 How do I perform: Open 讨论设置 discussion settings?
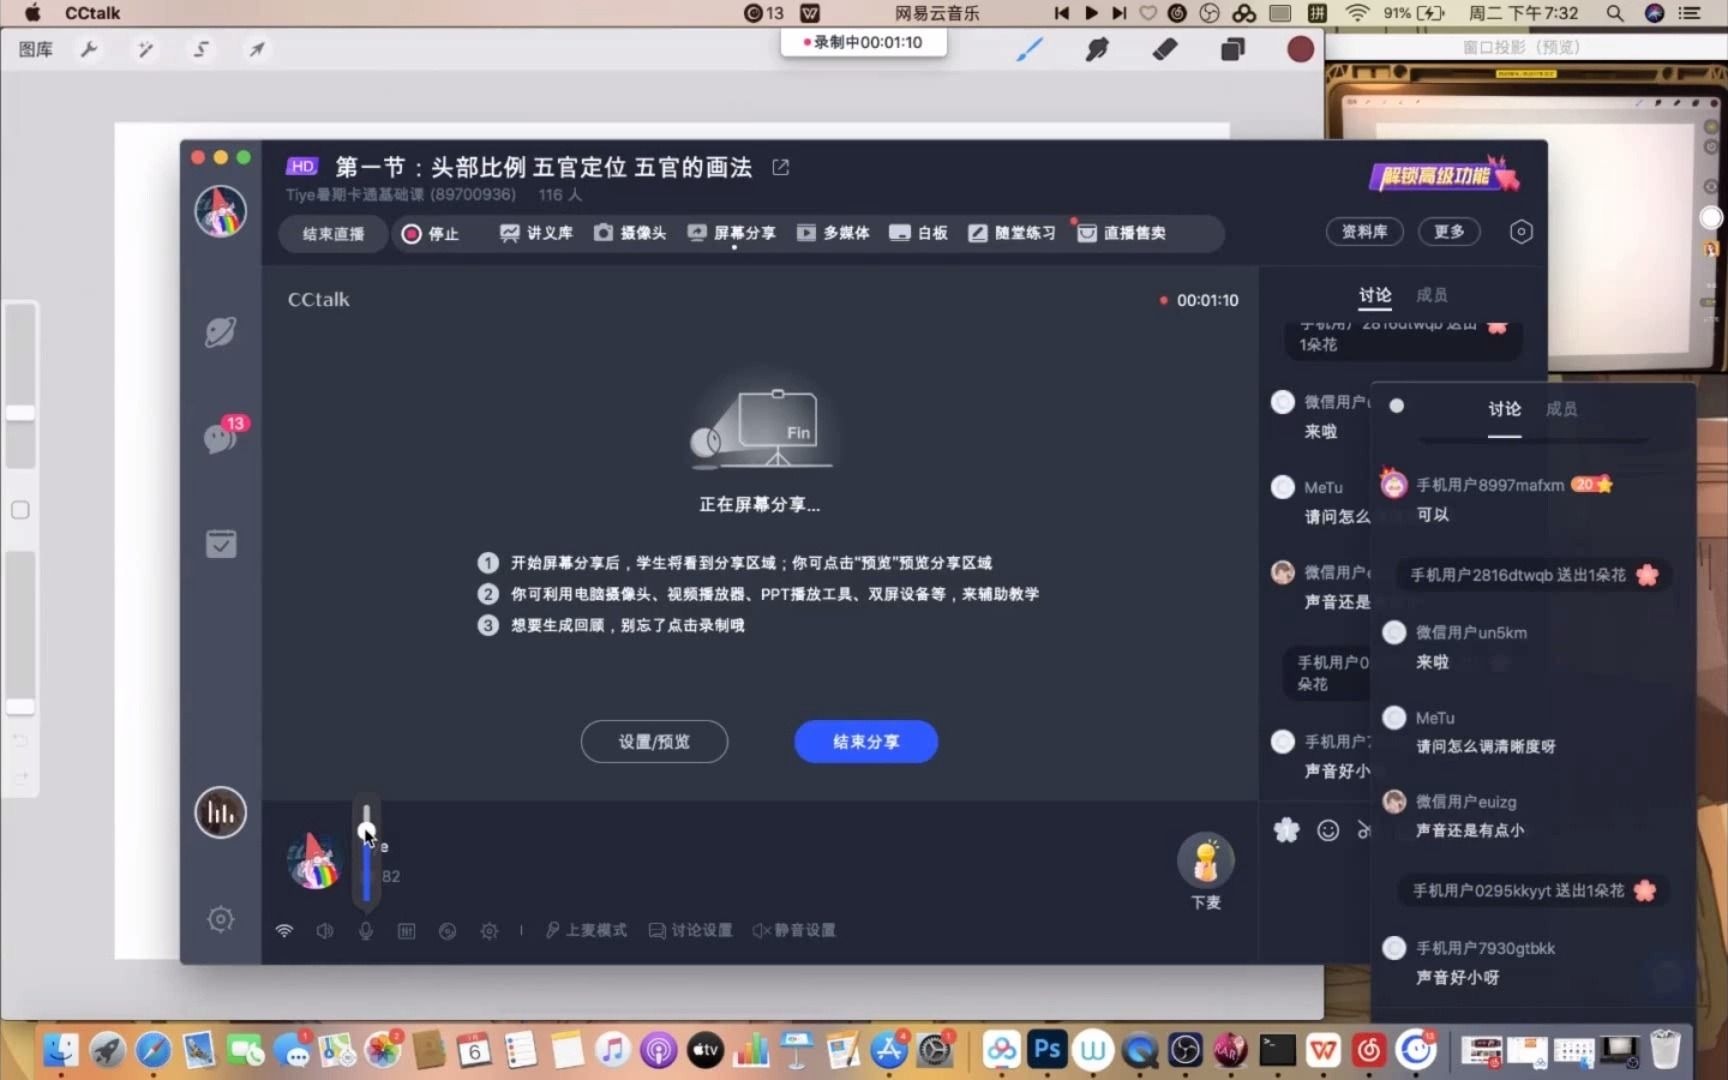tap(691, 930)
